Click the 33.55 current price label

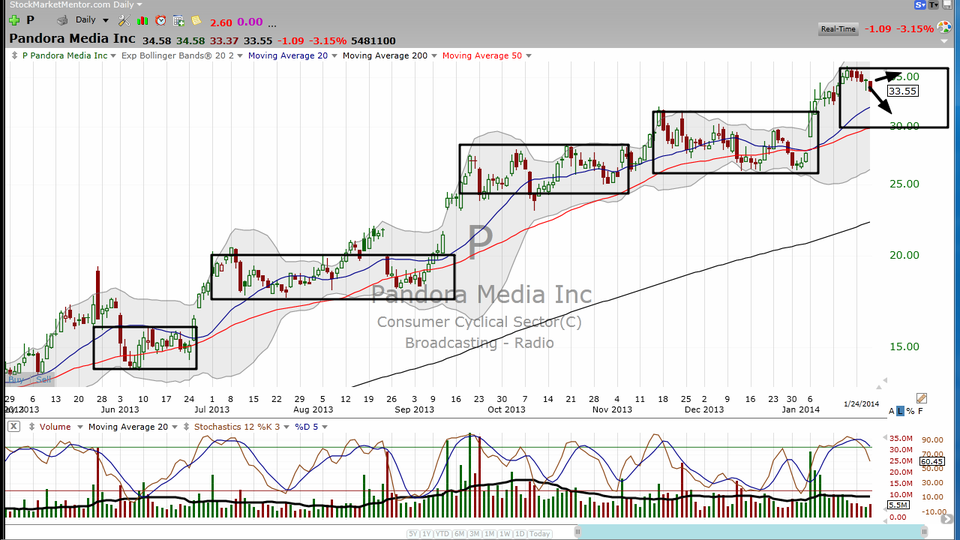click(903, 91)
